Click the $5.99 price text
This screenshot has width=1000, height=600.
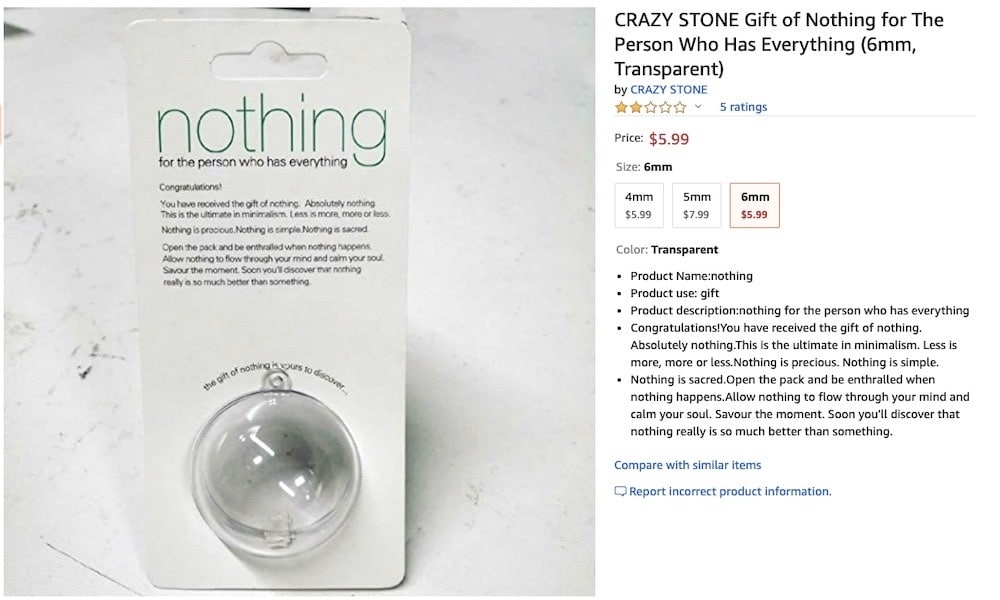pyautogui.click(x=669, y=139)
